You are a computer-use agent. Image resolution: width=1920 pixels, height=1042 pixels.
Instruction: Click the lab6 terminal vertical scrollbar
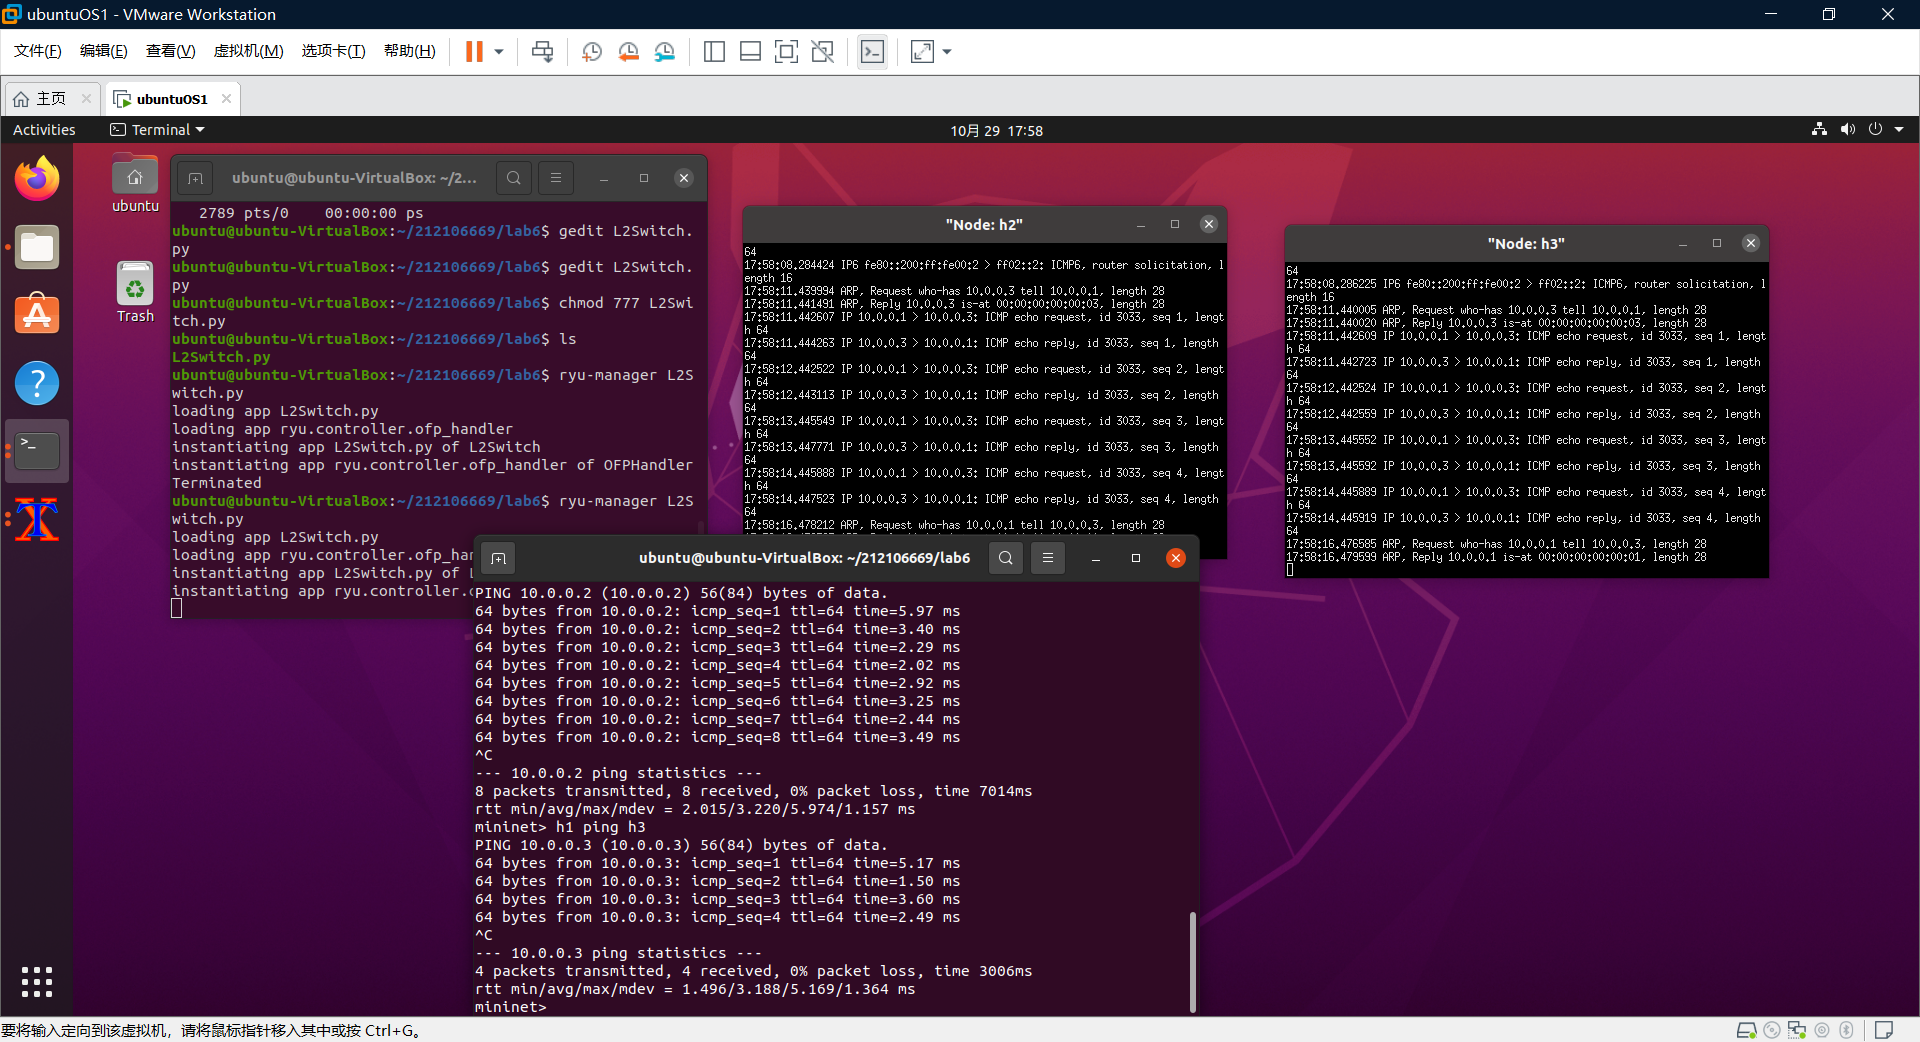coord(1192,962)
